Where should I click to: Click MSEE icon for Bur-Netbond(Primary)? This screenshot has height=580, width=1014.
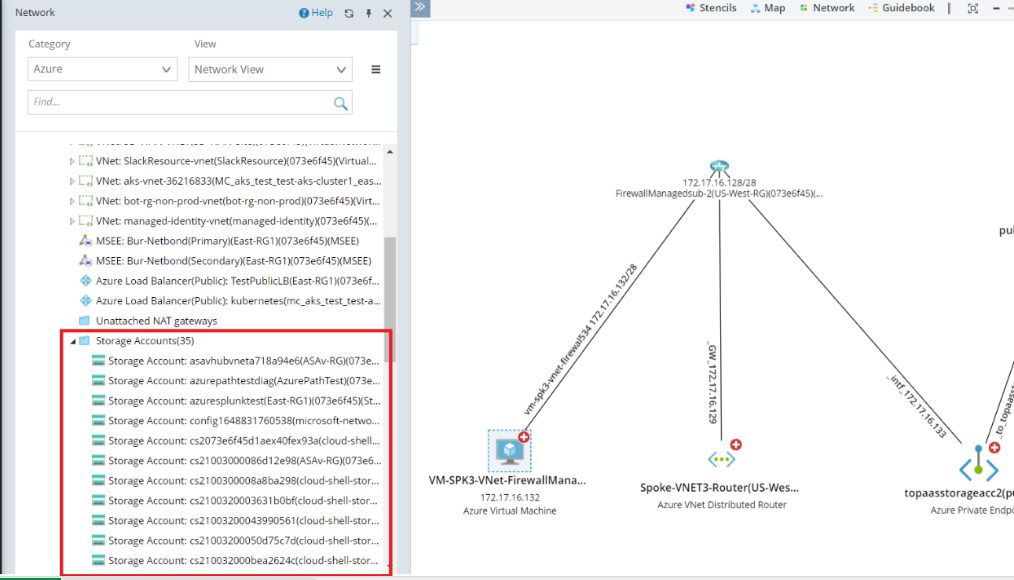coord(85,241)
